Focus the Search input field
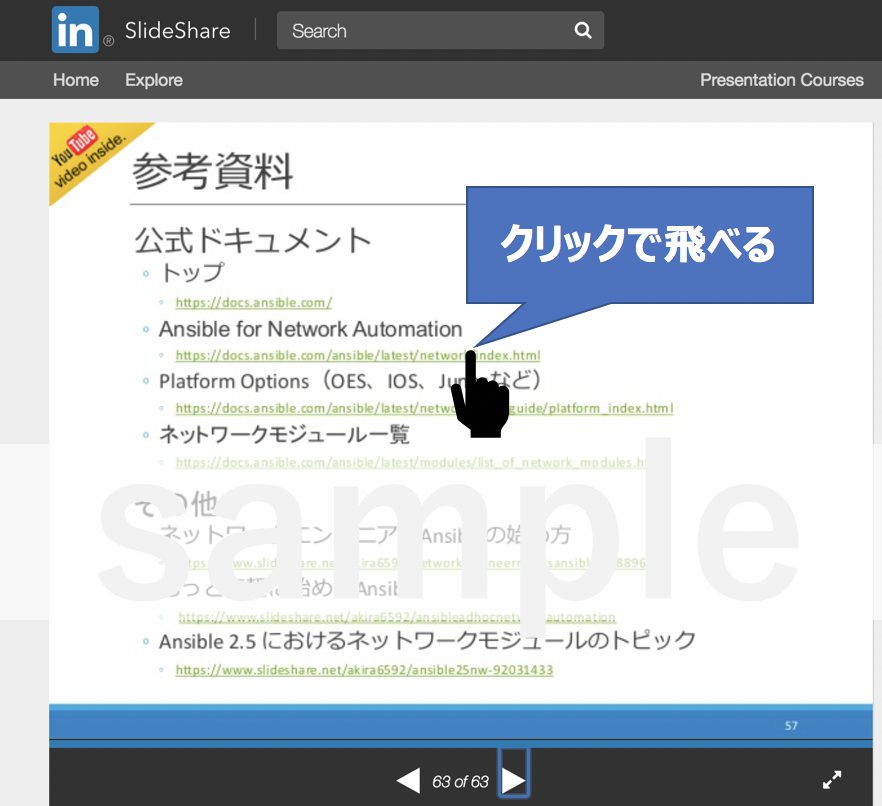This screenshot has height=806, width=882. 440,30
